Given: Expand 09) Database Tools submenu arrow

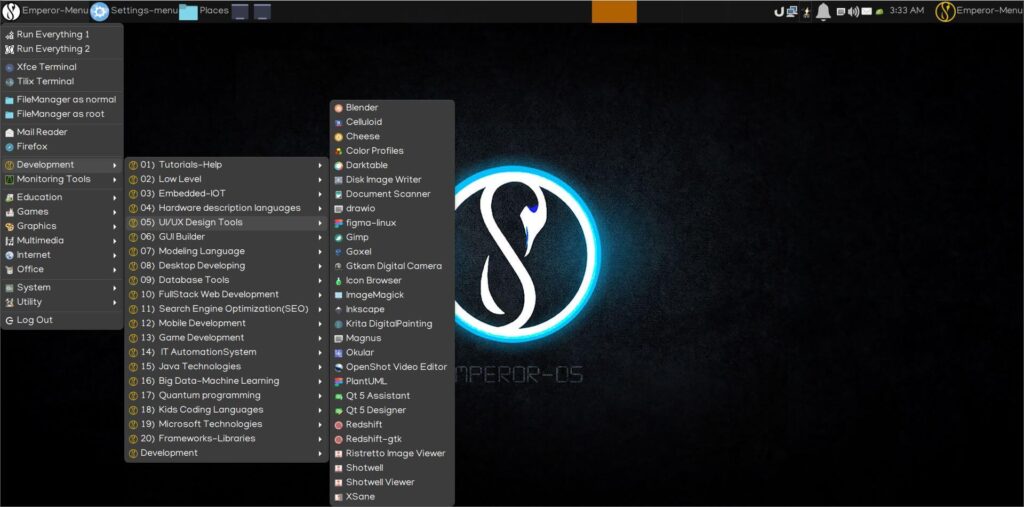Looking at the screenshot, I should [x=320, y=280].
